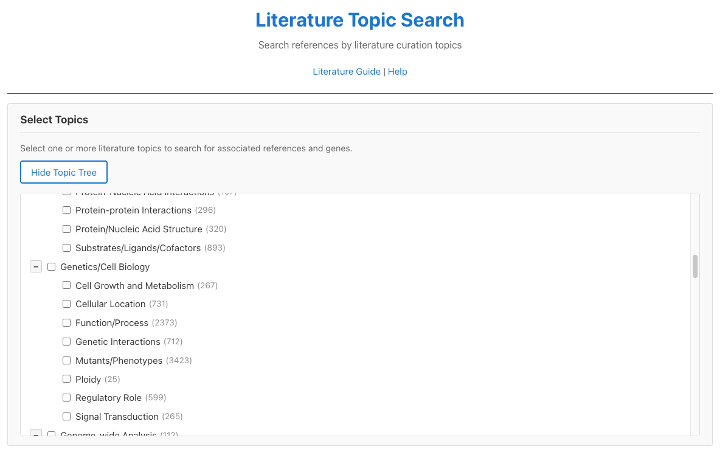Click the Hide Topic Tree button
This screenshot has height=450, width=728.
[x=64, y=172]
